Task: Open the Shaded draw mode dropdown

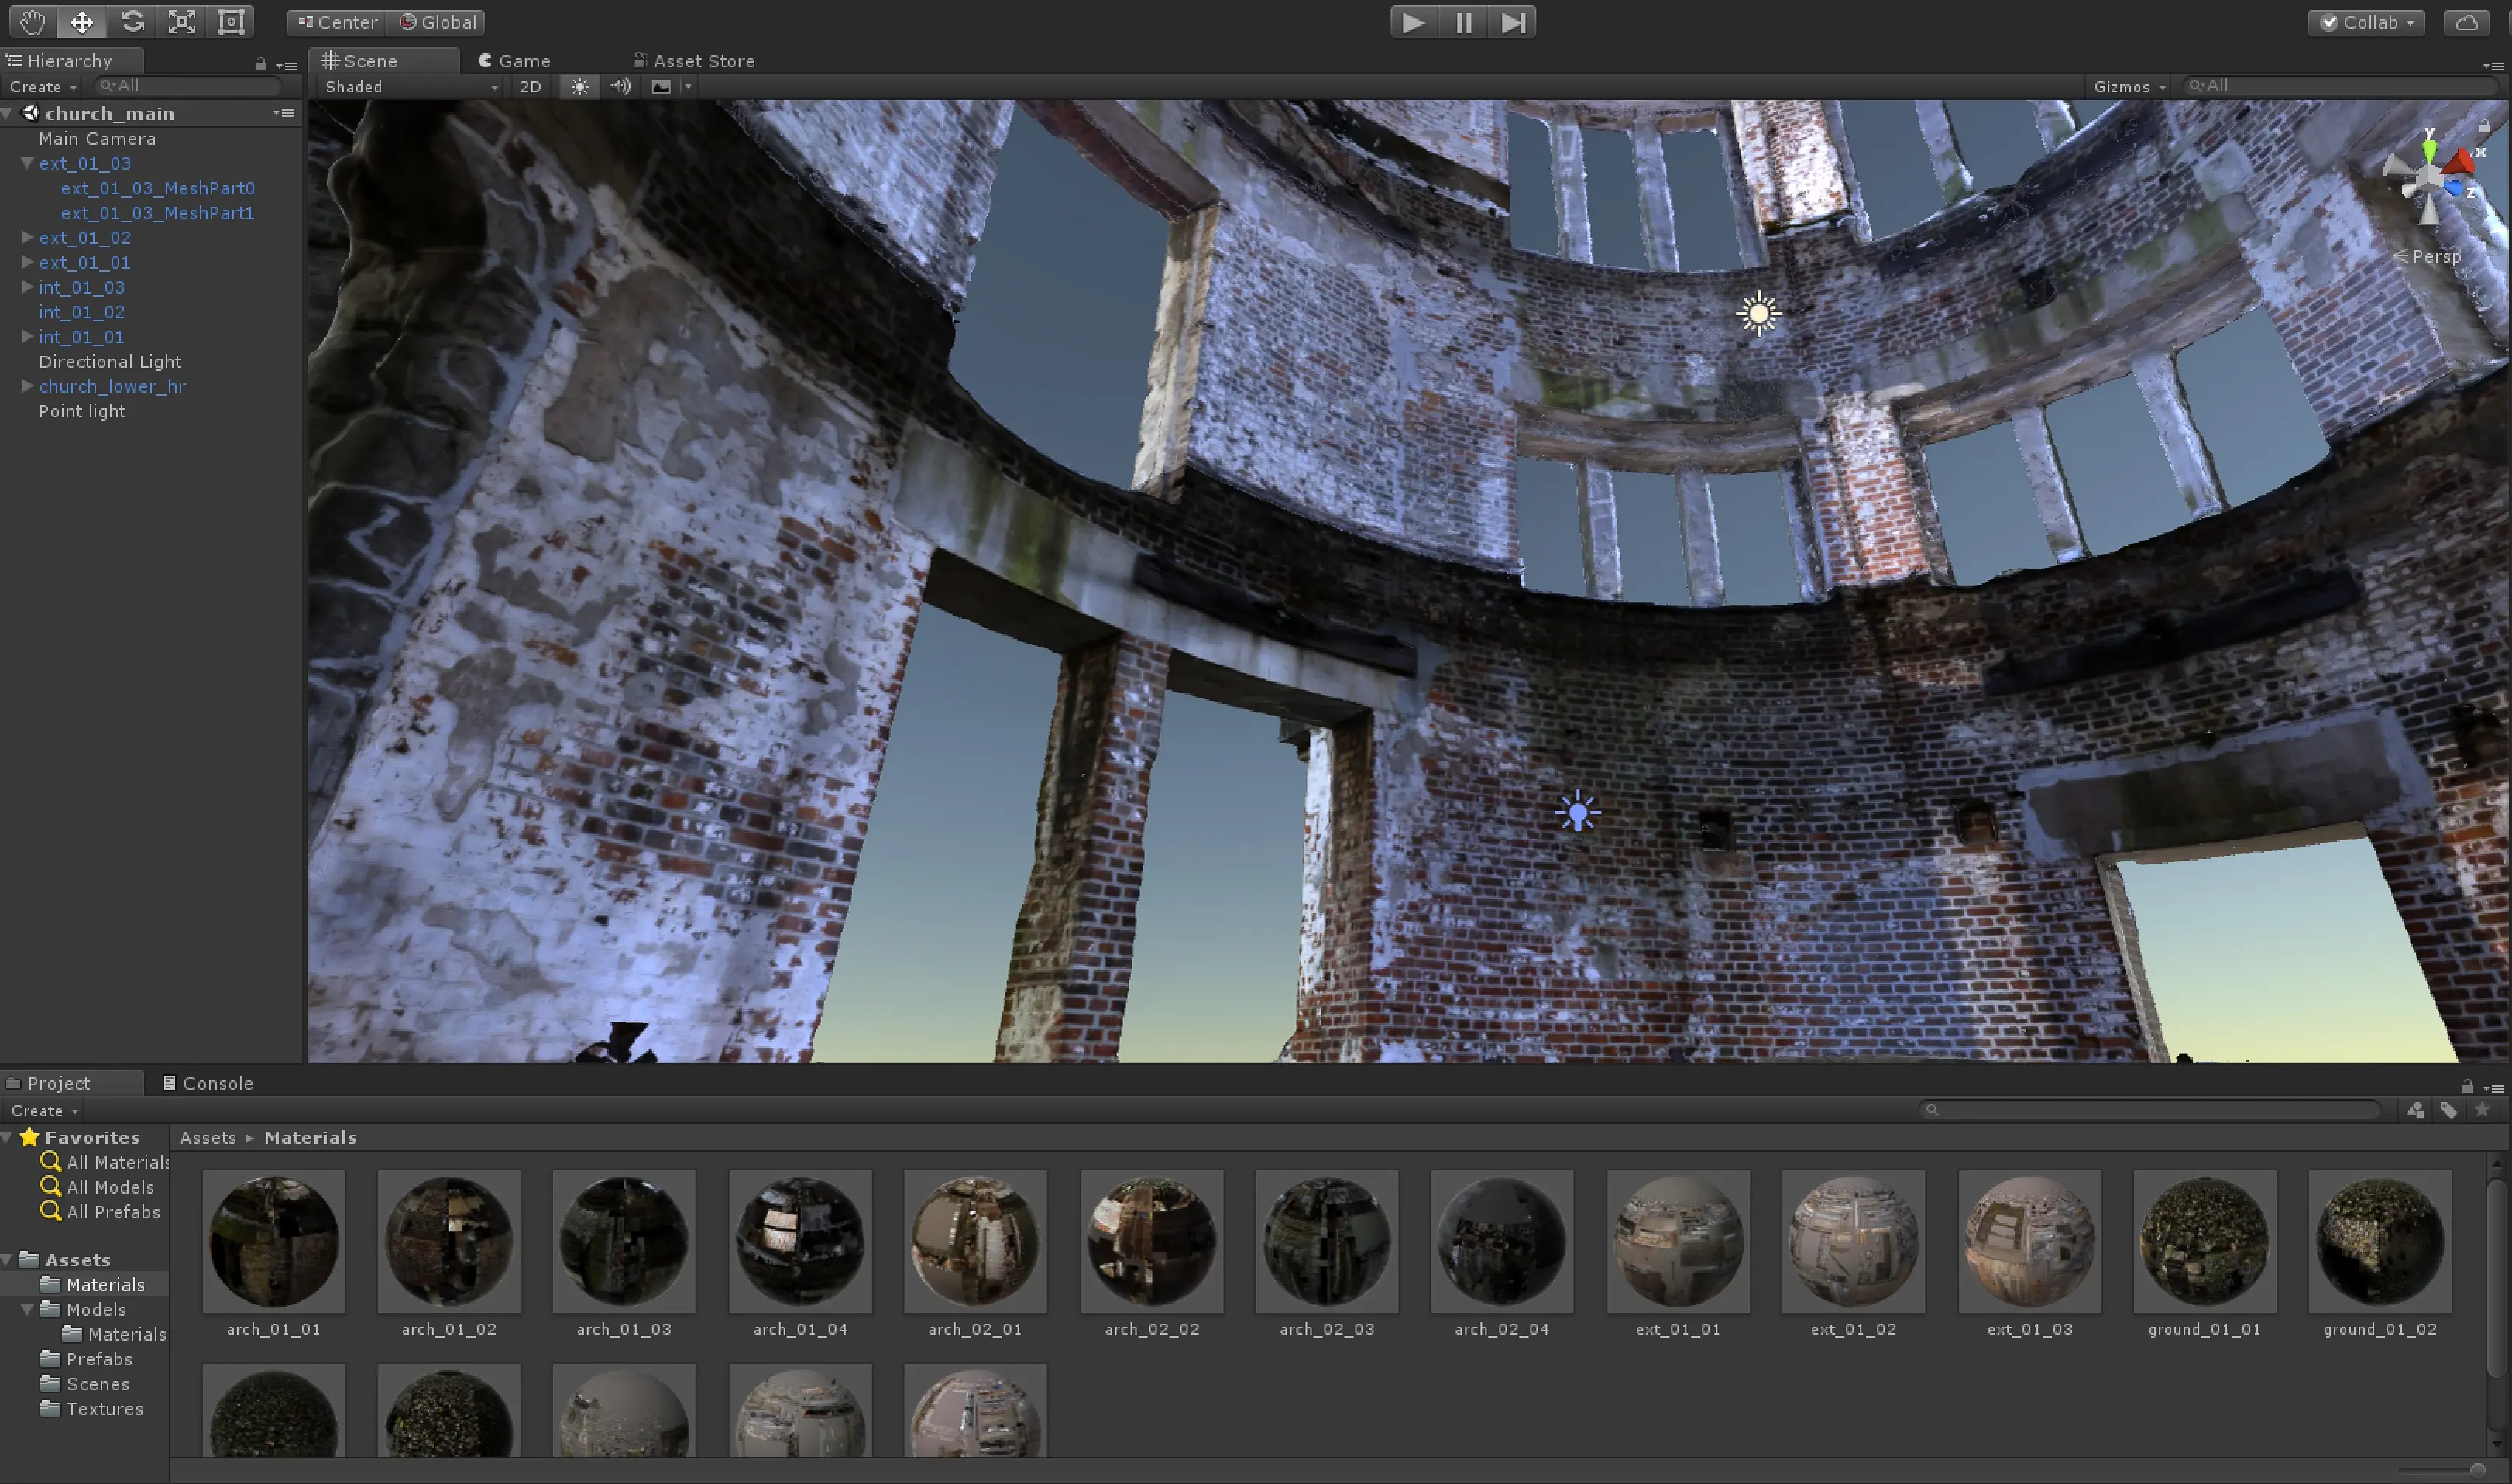Action: coord(410,86)
